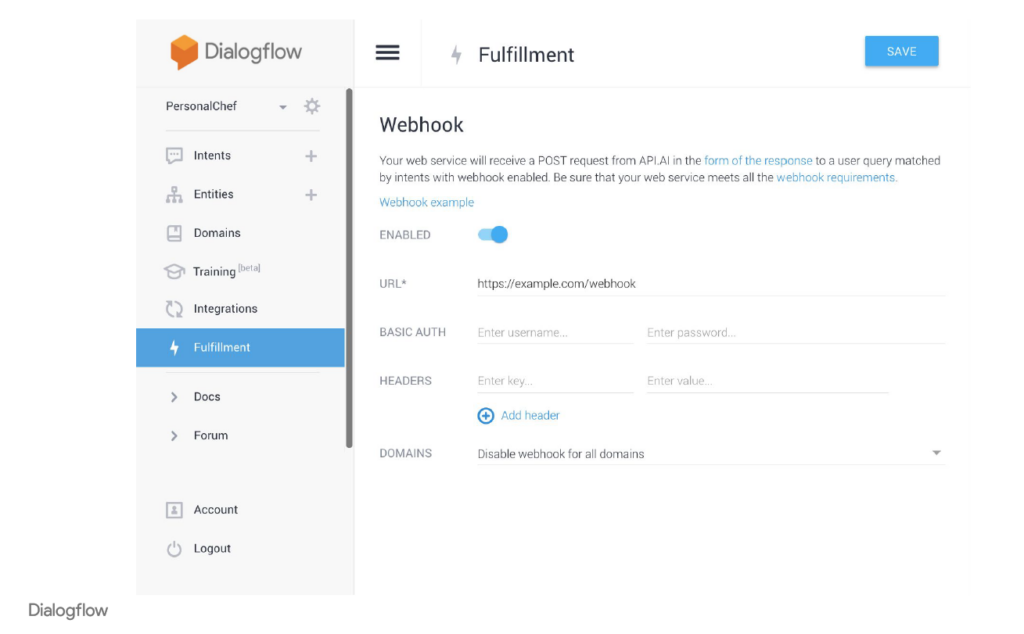
Task: Click the Add header plus circle icon
Action: click(485, 415)
